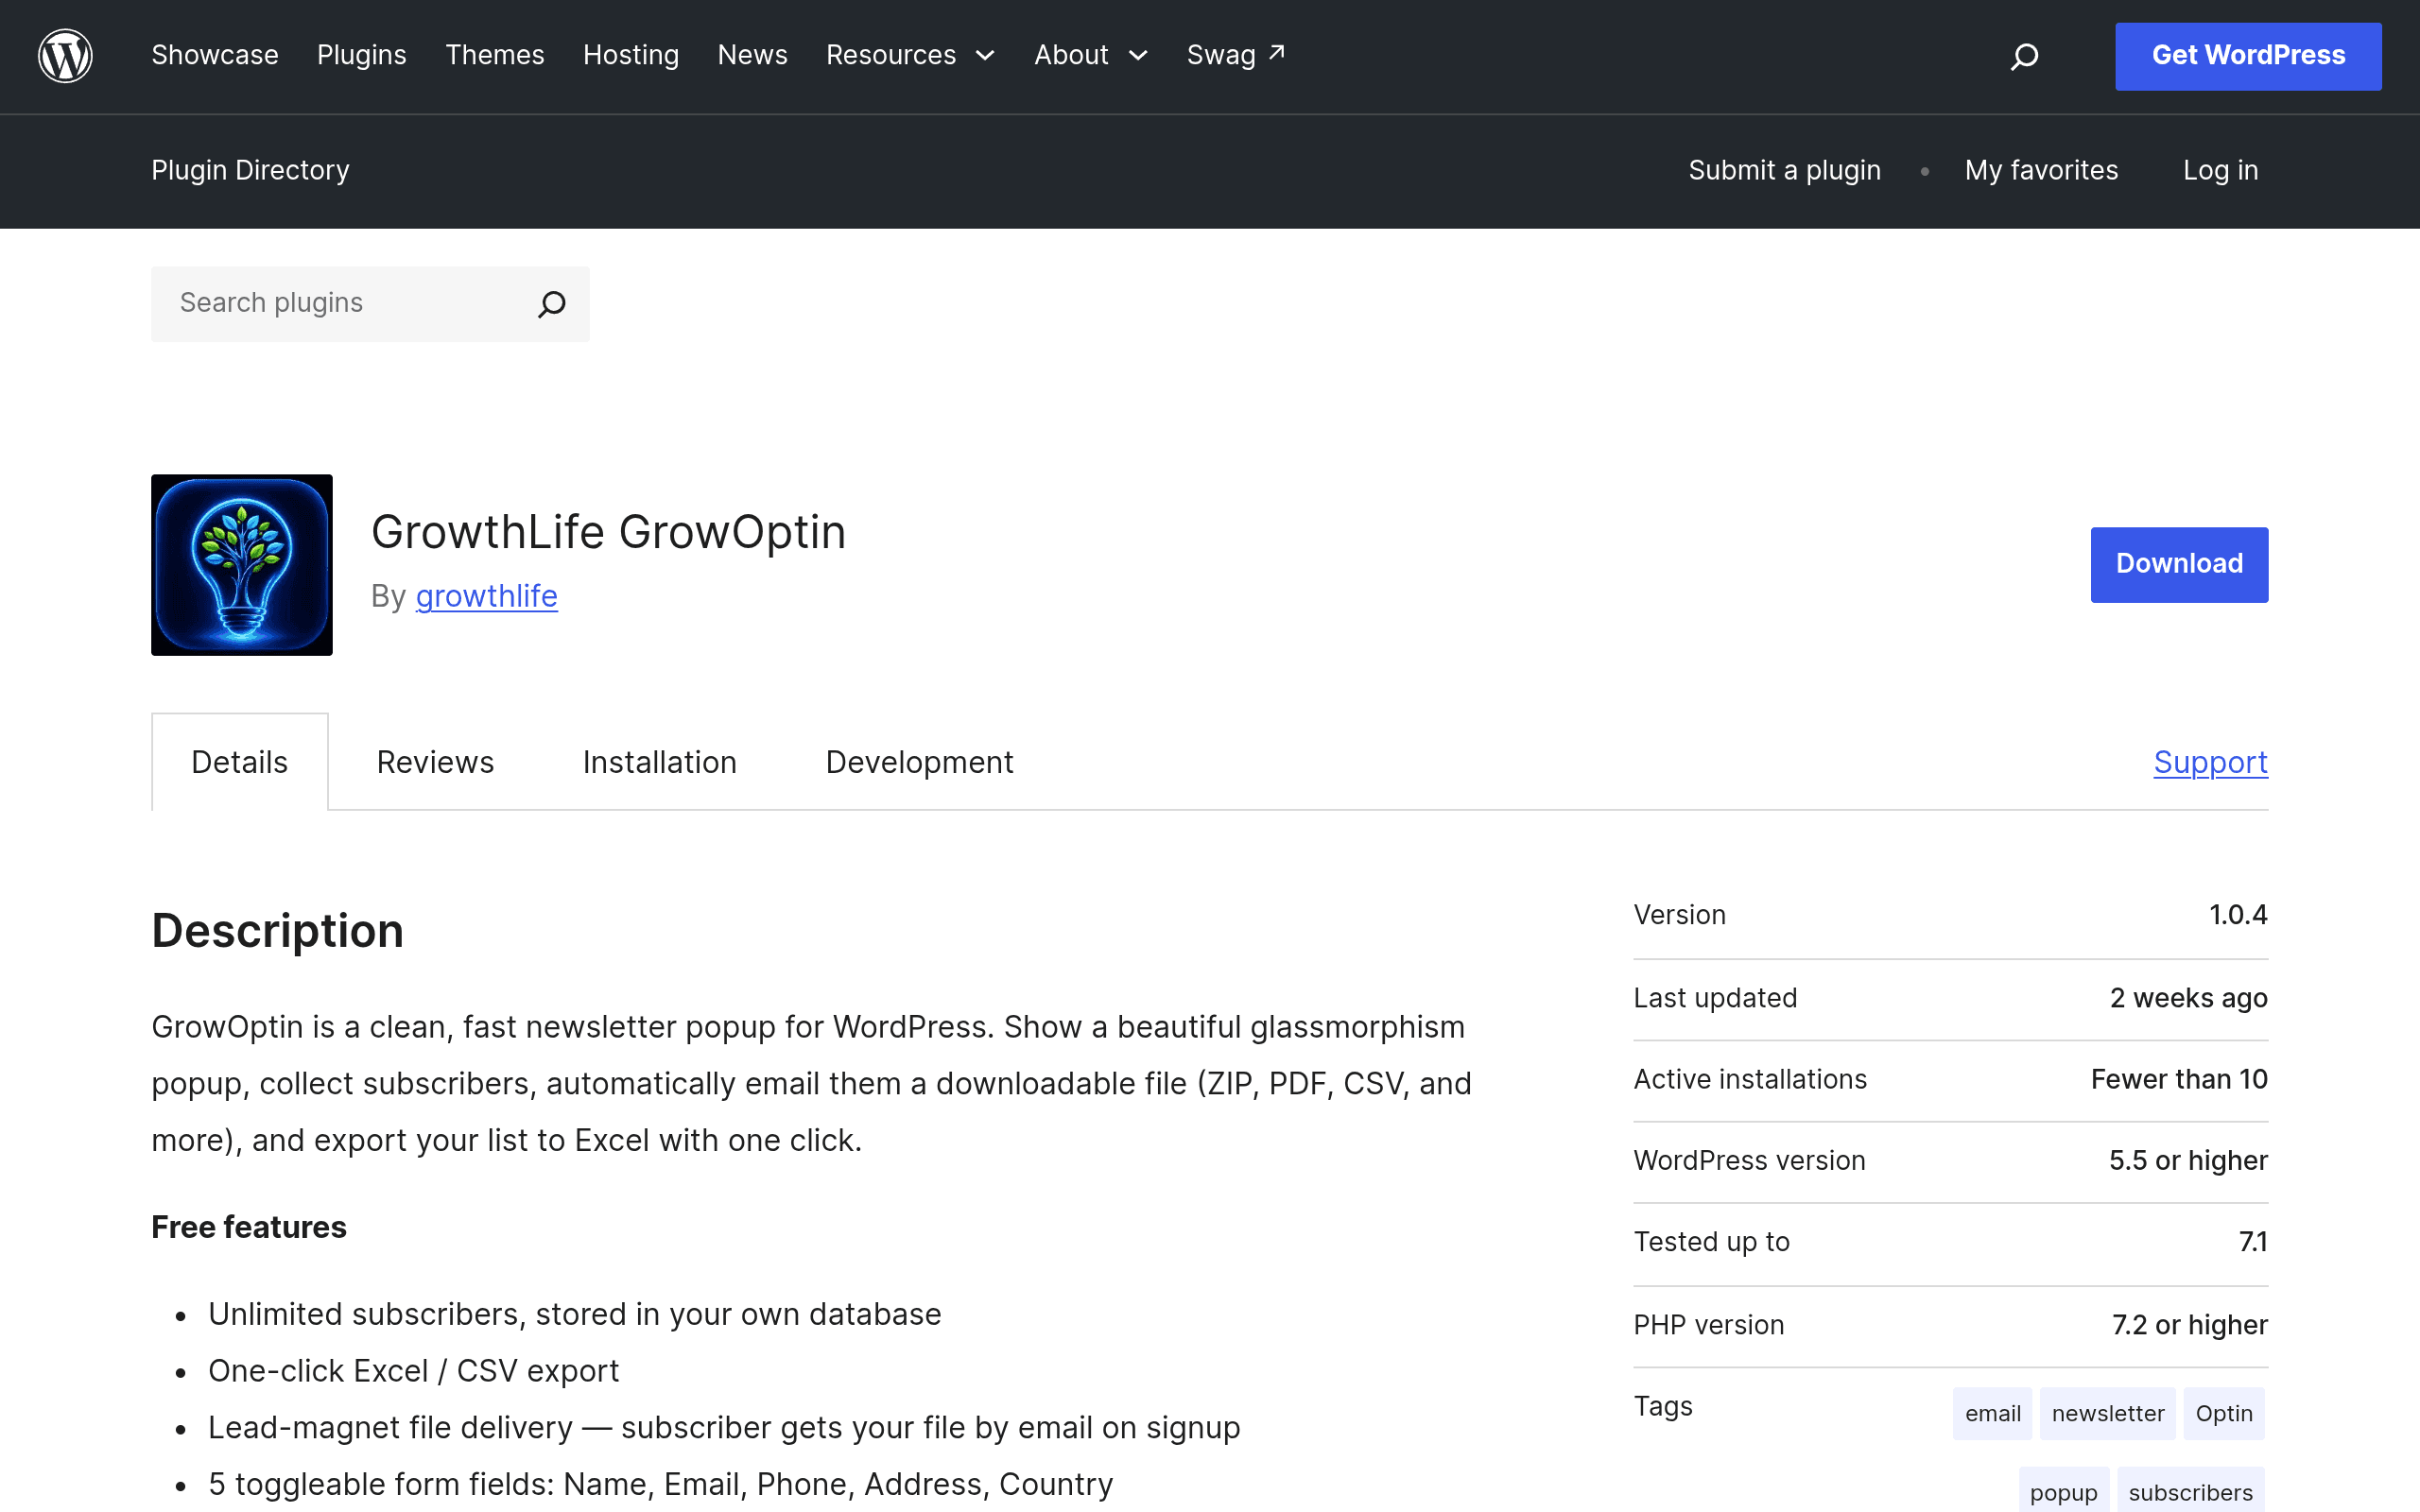Click Log in
2420x1512 pixels.
coord(2221,170)
